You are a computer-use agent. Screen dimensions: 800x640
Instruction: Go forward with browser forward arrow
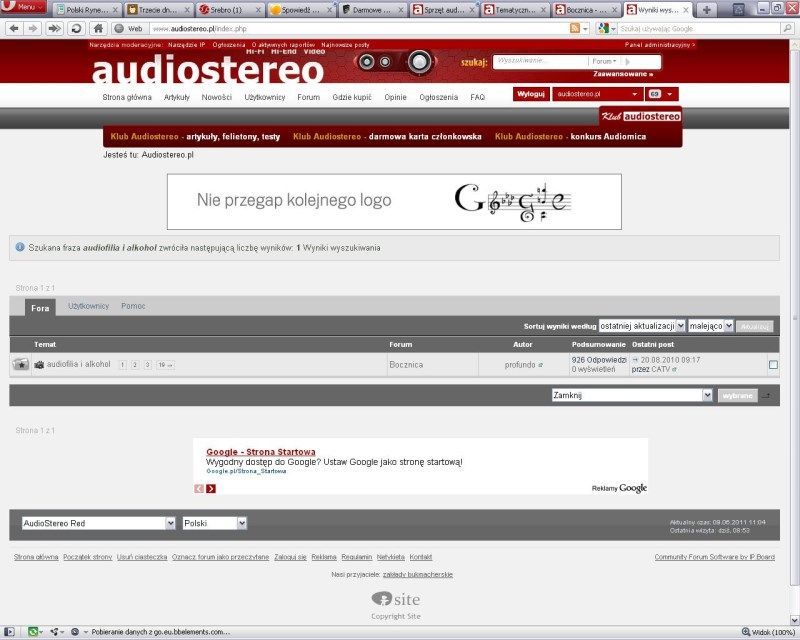(33, 29)
